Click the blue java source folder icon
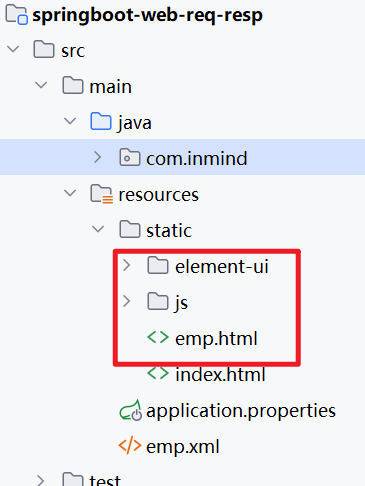 click(101, 121)
